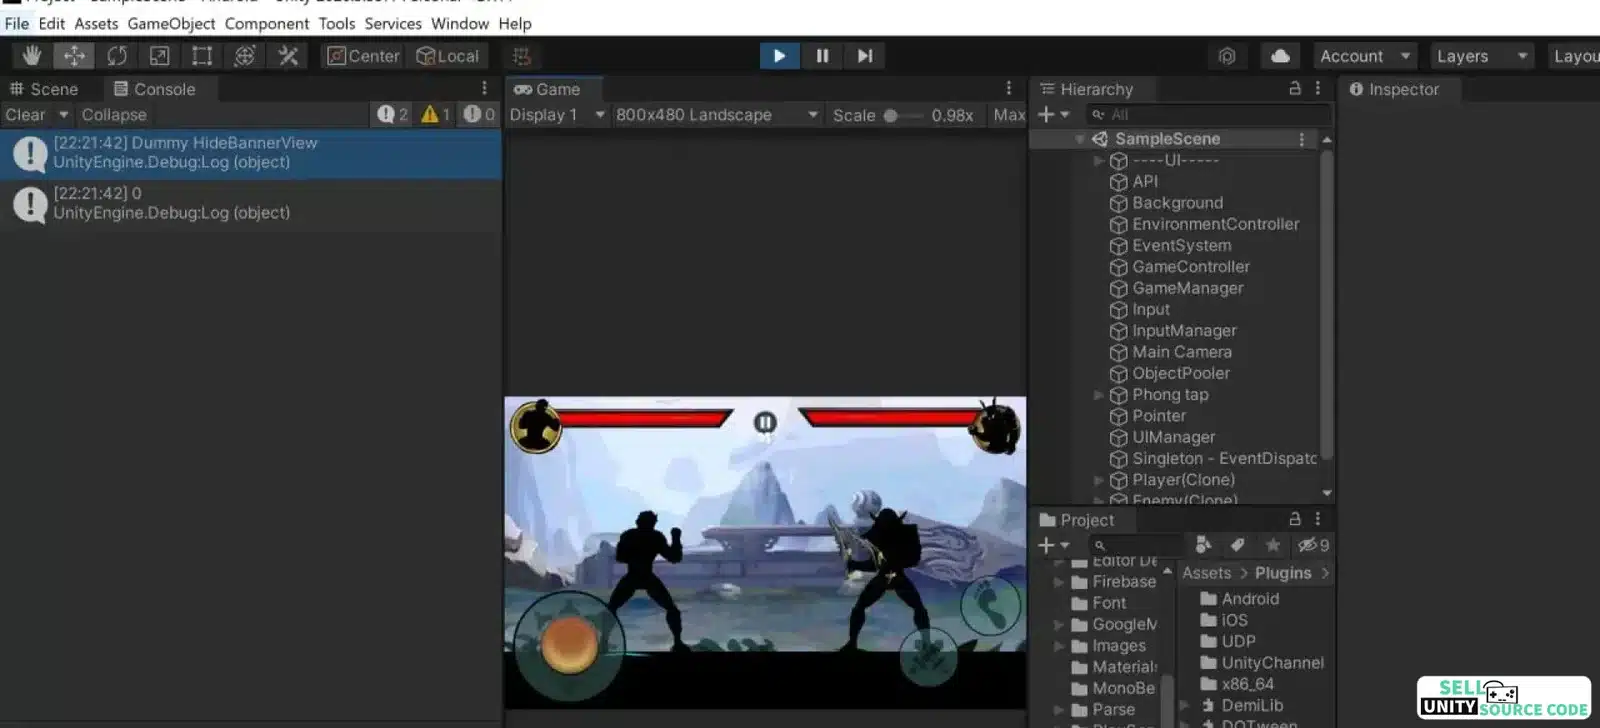Toggle handle rotation with the Local button

coord(448,56)
